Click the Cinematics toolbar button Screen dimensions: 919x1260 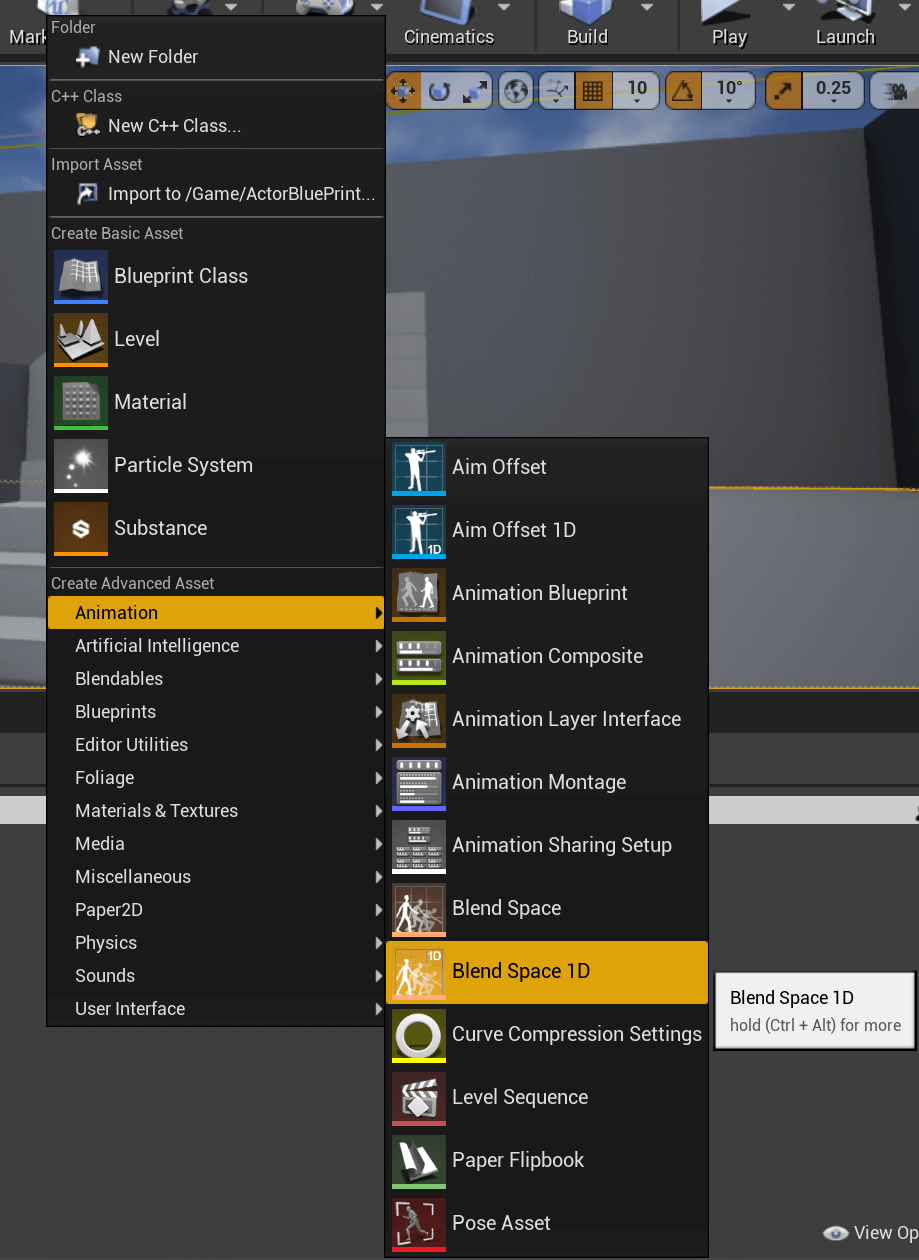click(449, 25)
